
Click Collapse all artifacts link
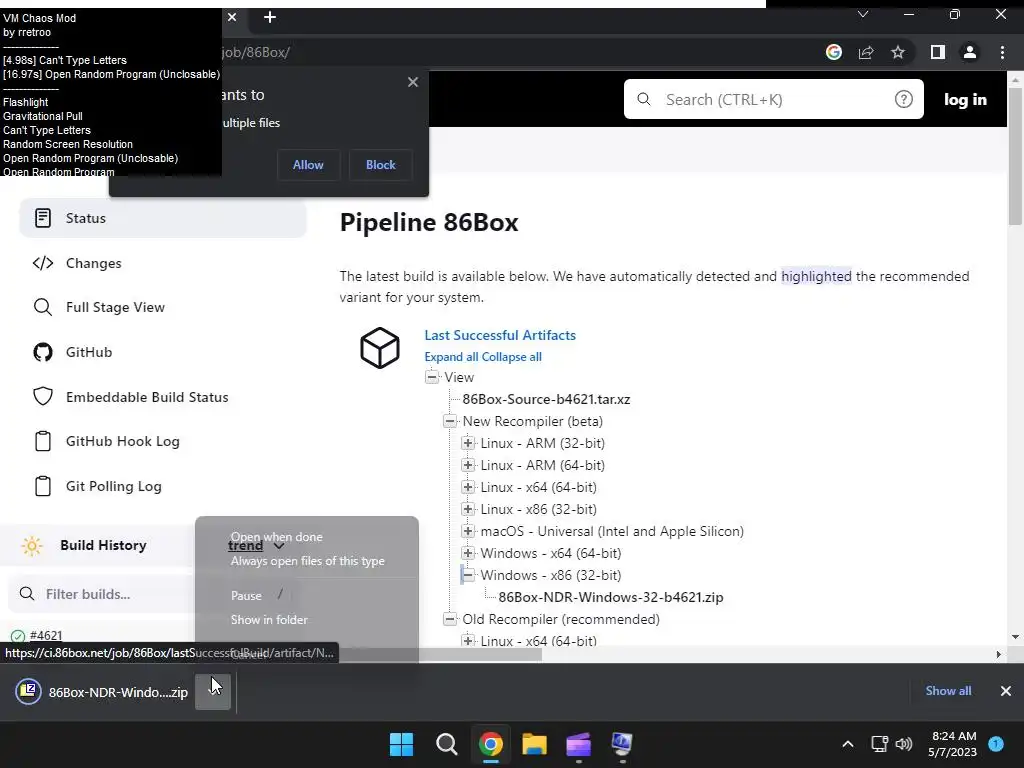[x=511, y=357]
